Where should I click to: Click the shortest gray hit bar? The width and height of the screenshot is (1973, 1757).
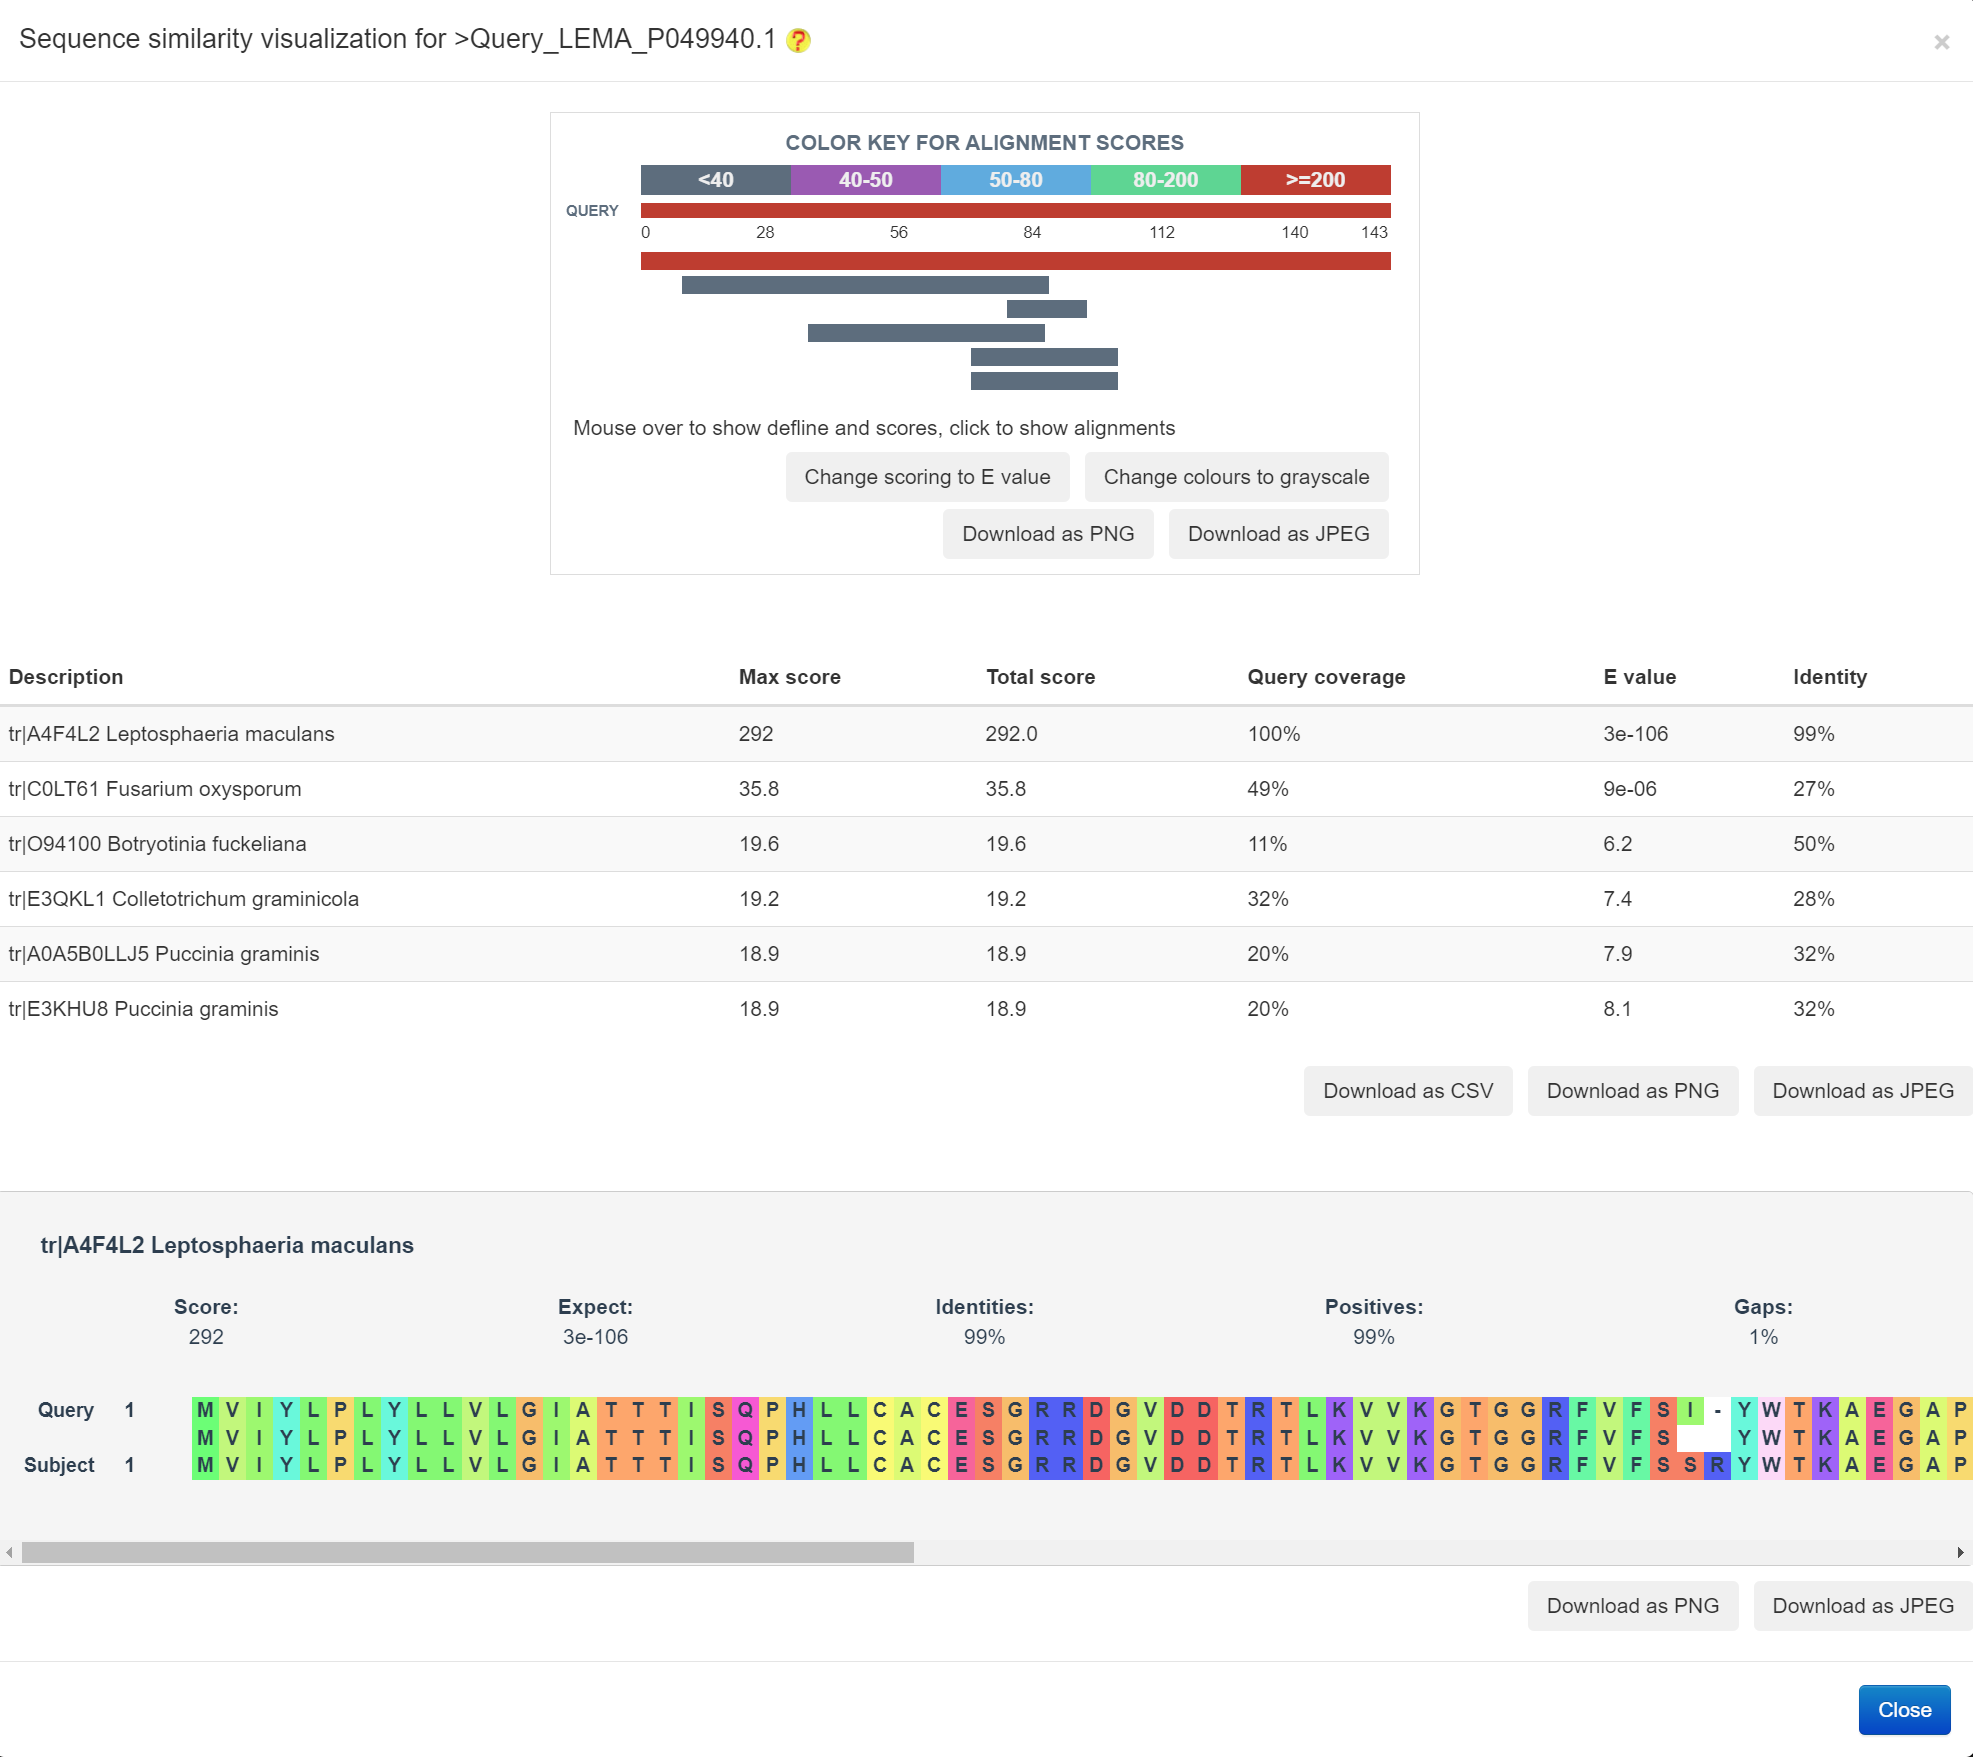coord(1046,309)
